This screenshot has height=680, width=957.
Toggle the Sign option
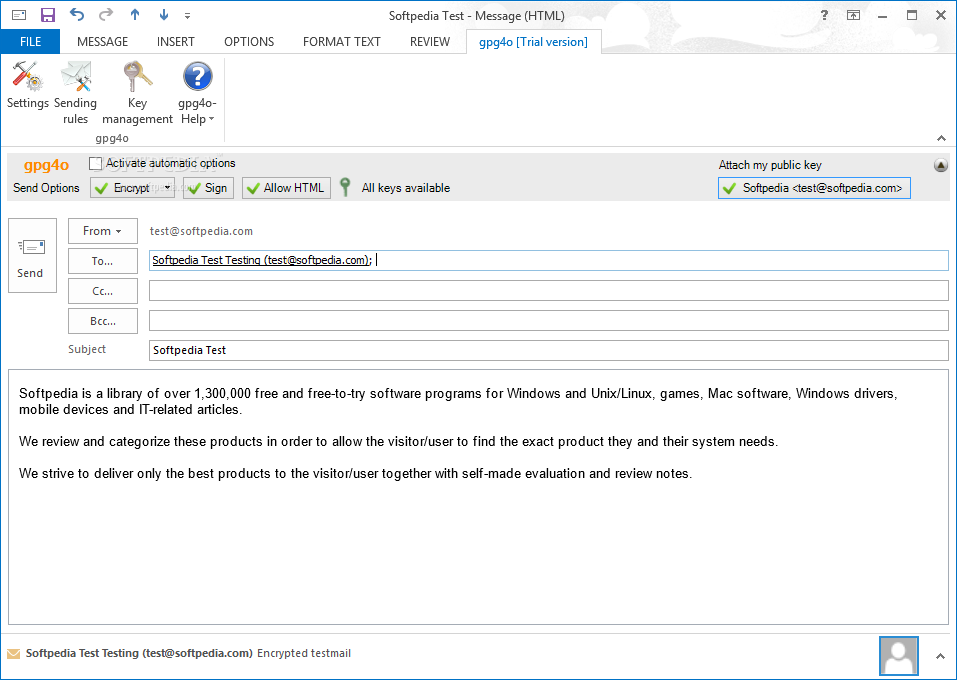point(208,188)
